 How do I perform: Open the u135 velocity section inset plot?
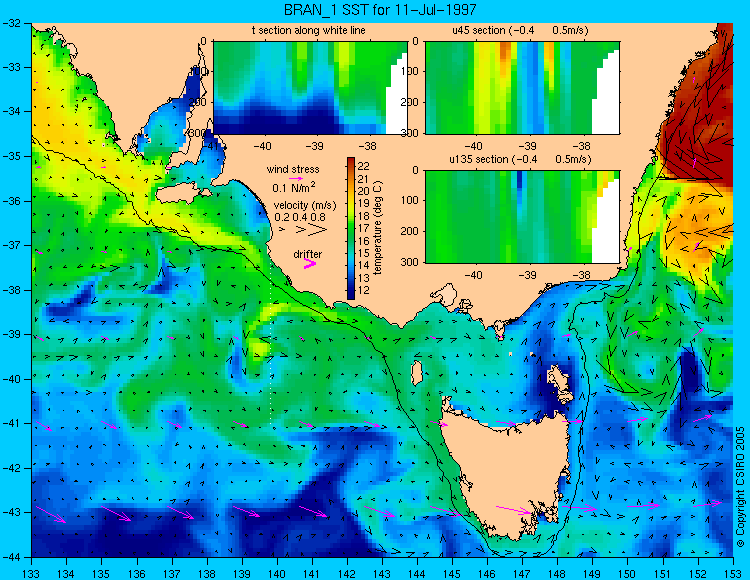point(522,216)
